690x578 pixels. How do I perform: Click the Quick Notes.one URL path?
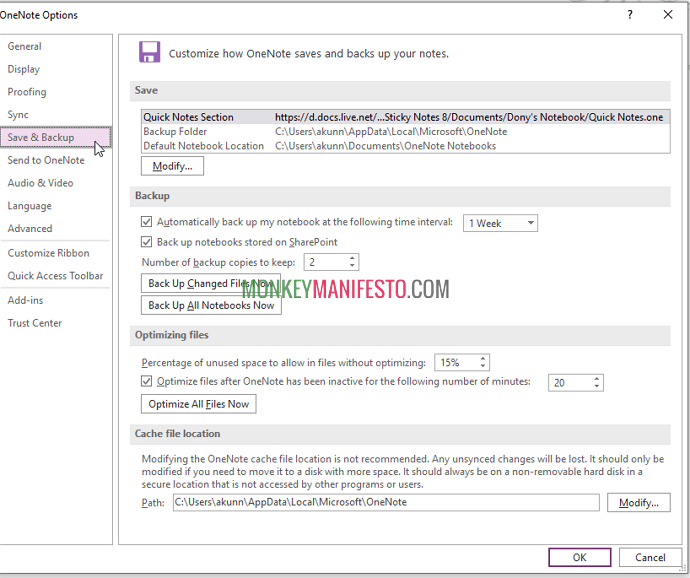point(469,117)
